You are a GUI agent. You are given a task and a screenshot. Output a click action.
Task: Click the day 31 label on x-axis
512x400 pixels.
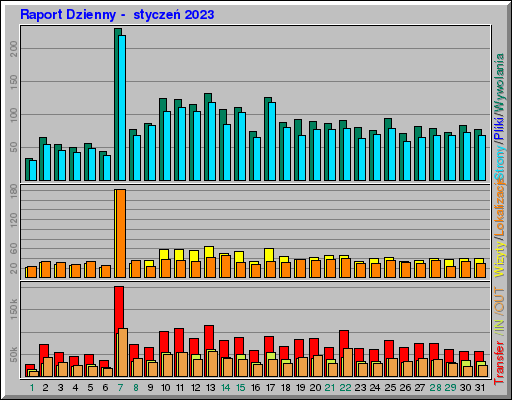(480, 388)
